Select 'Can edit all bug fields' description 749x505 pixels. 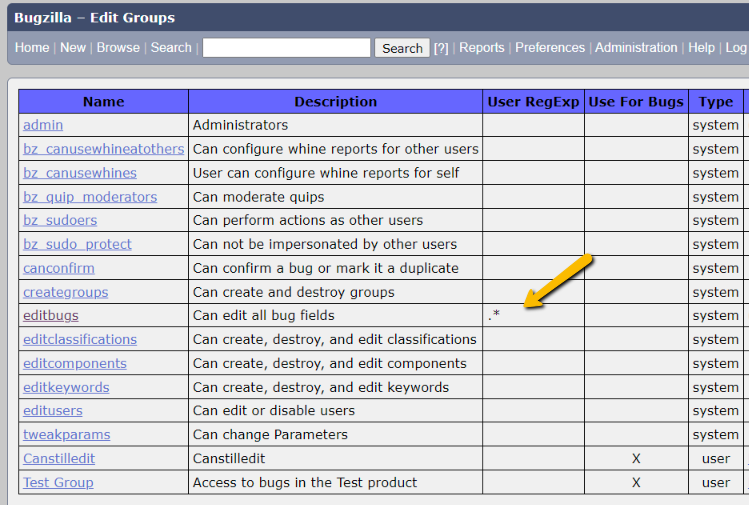(x=264, y=315)
